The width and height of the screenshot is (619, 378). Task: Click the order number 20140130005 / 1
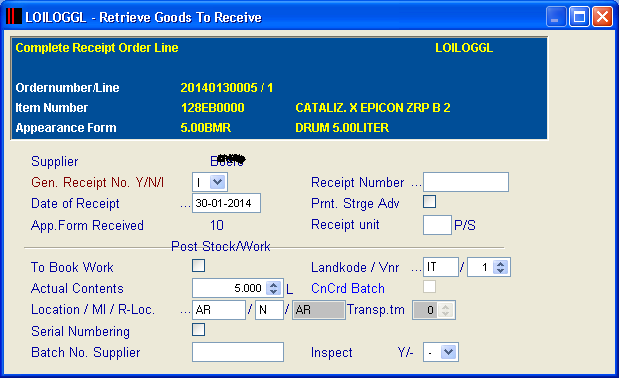227,88
